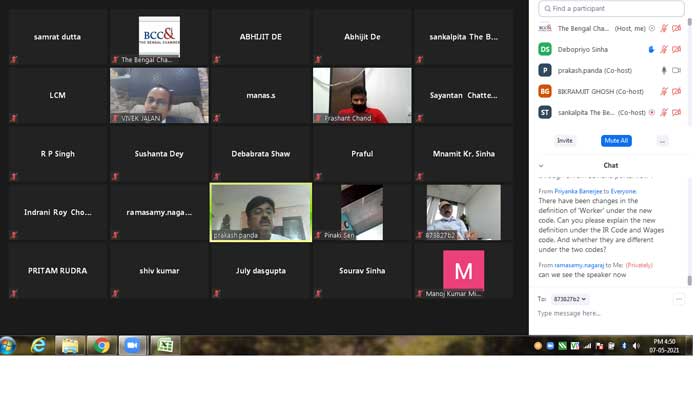
Task: Click prakash.panda's video camera icon in list
Action: coord(676,71)
